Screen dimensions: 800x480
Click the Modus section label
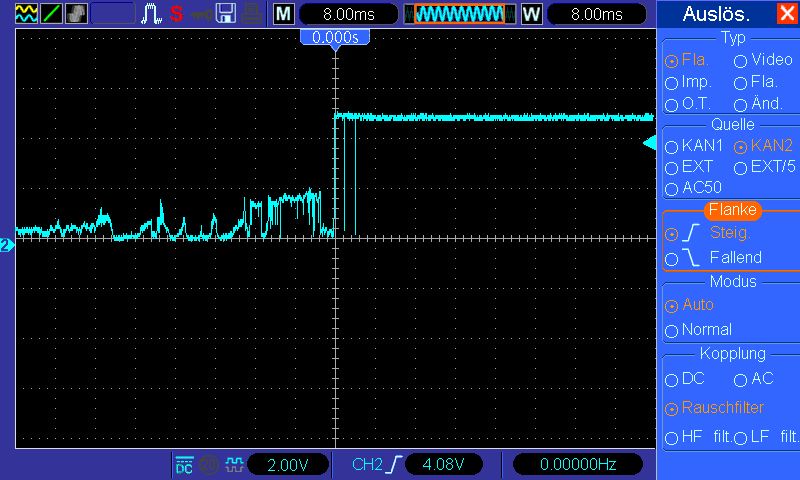click(x=733, y=282)
